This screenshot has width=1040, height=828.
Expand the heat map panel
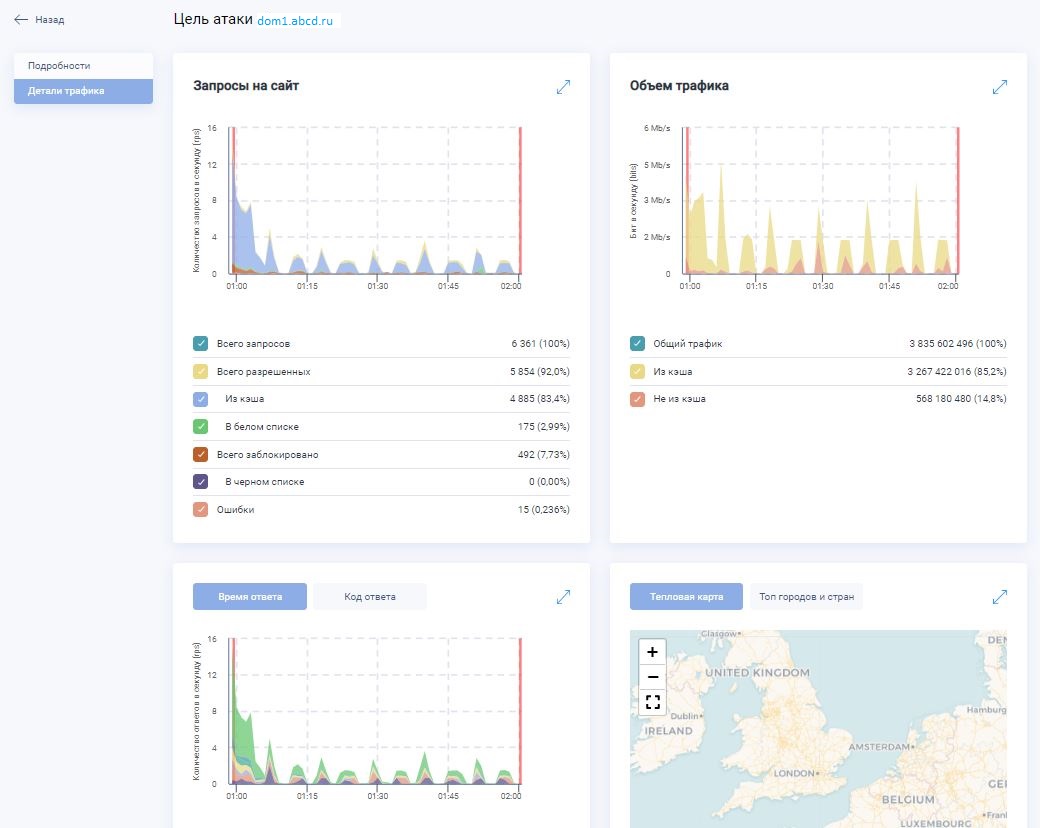[999, 597]
